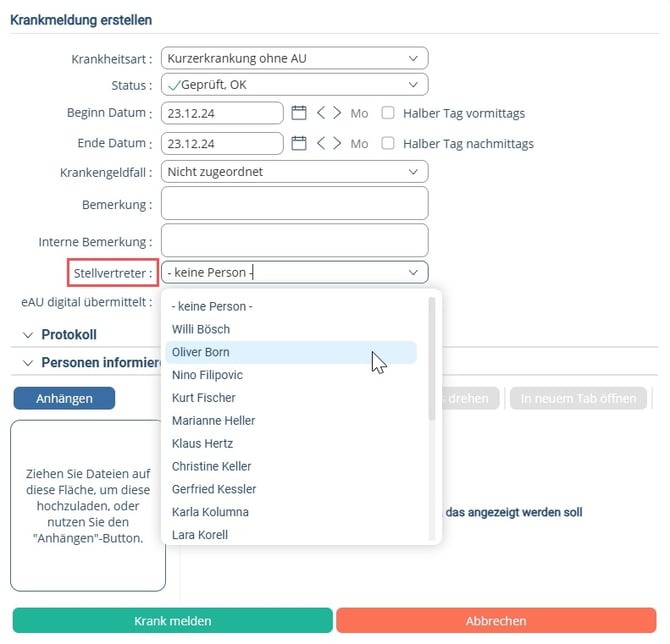Screen dimensions: 670x644
Task: Enable Halber Tag nachmittags checkbox
Action: (x=388, y=143)
